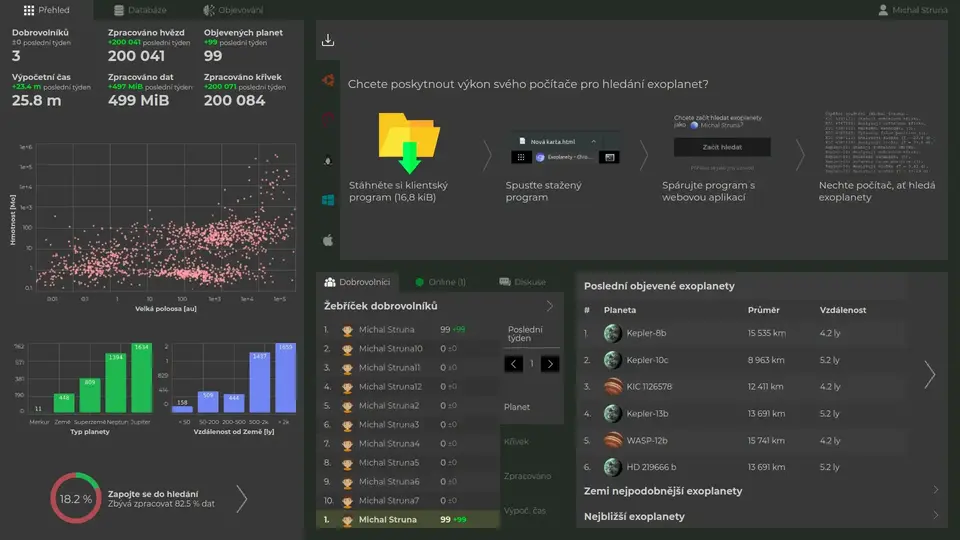This screenshot has height=540, width=960.
Task: Select the Ubuntu client icon
Action: tap(328, 80)
